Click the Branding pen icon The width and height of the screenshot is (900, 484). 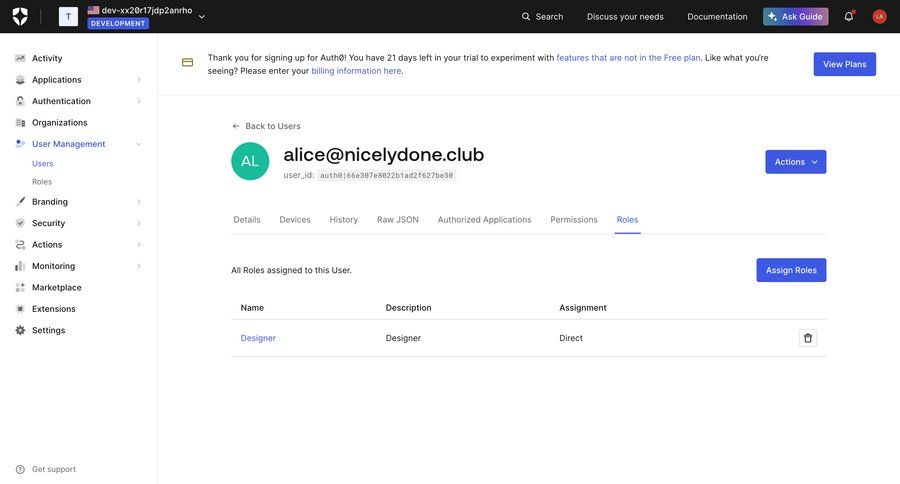pyautogui.click(x=20, y=202)
